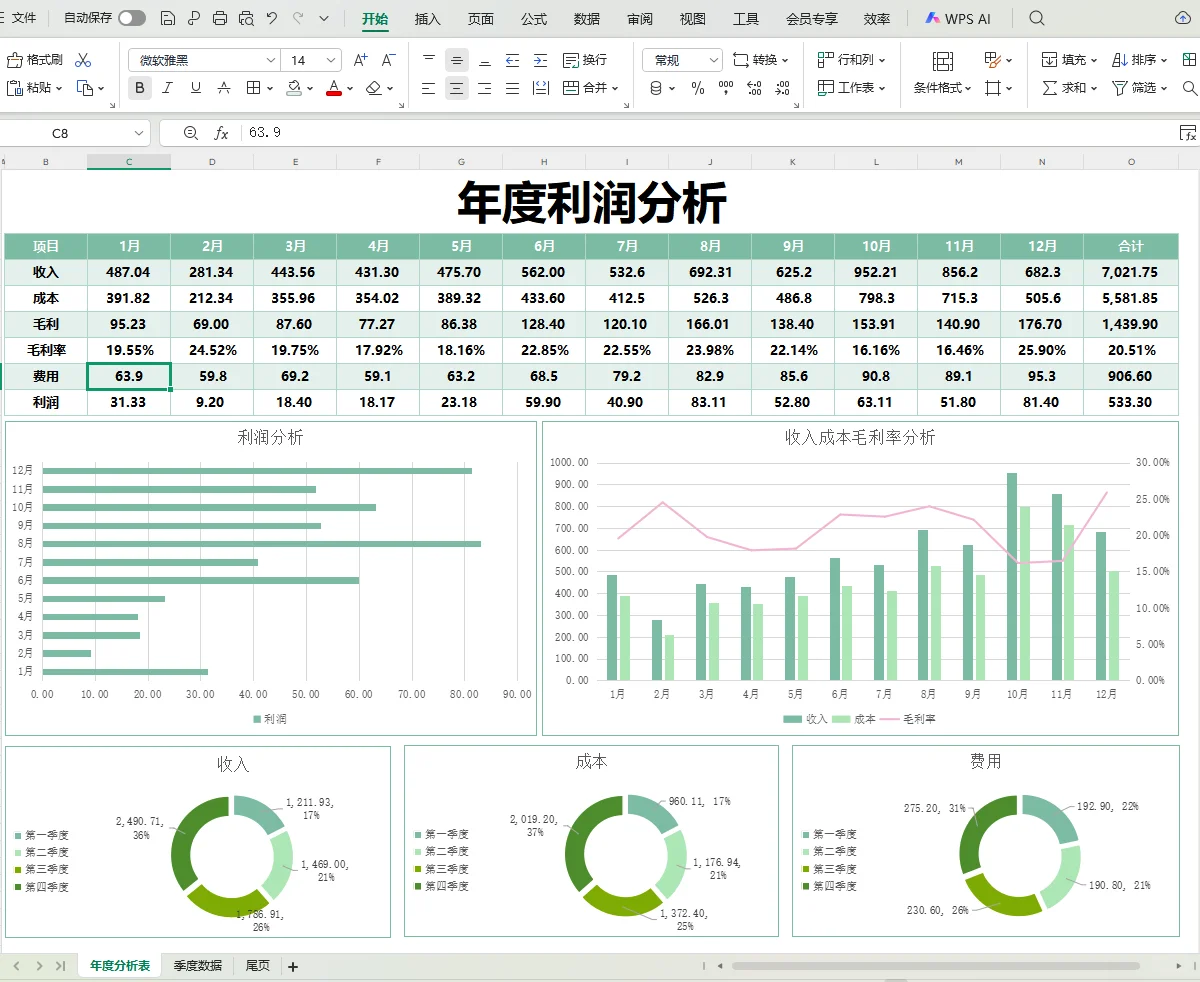
Task: Toggle center horizontal alignment
Action: pos(456,88)
